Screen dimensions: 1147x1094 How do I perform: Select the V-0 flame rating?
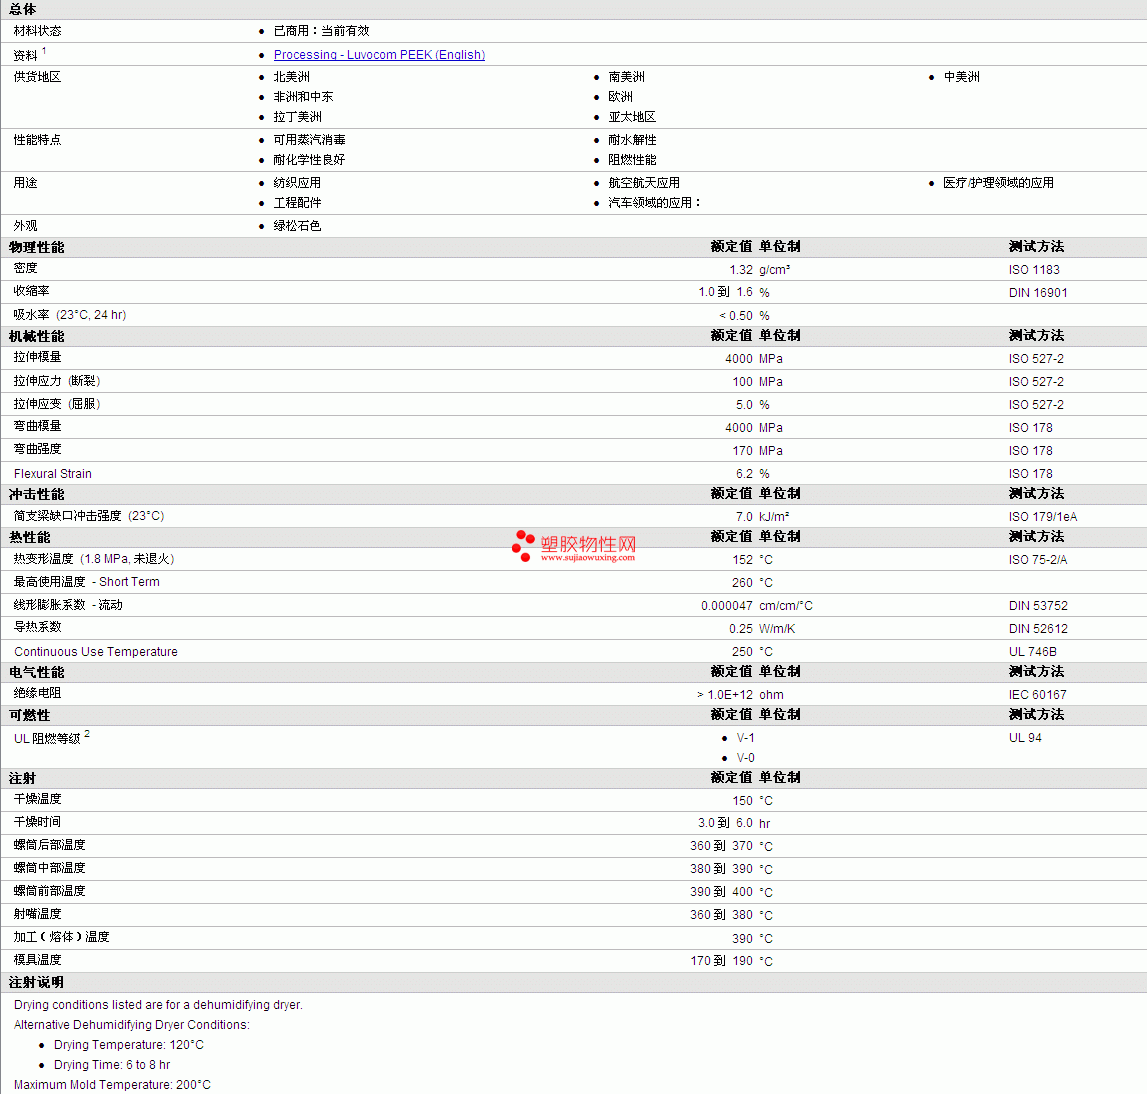pos(745,758)
